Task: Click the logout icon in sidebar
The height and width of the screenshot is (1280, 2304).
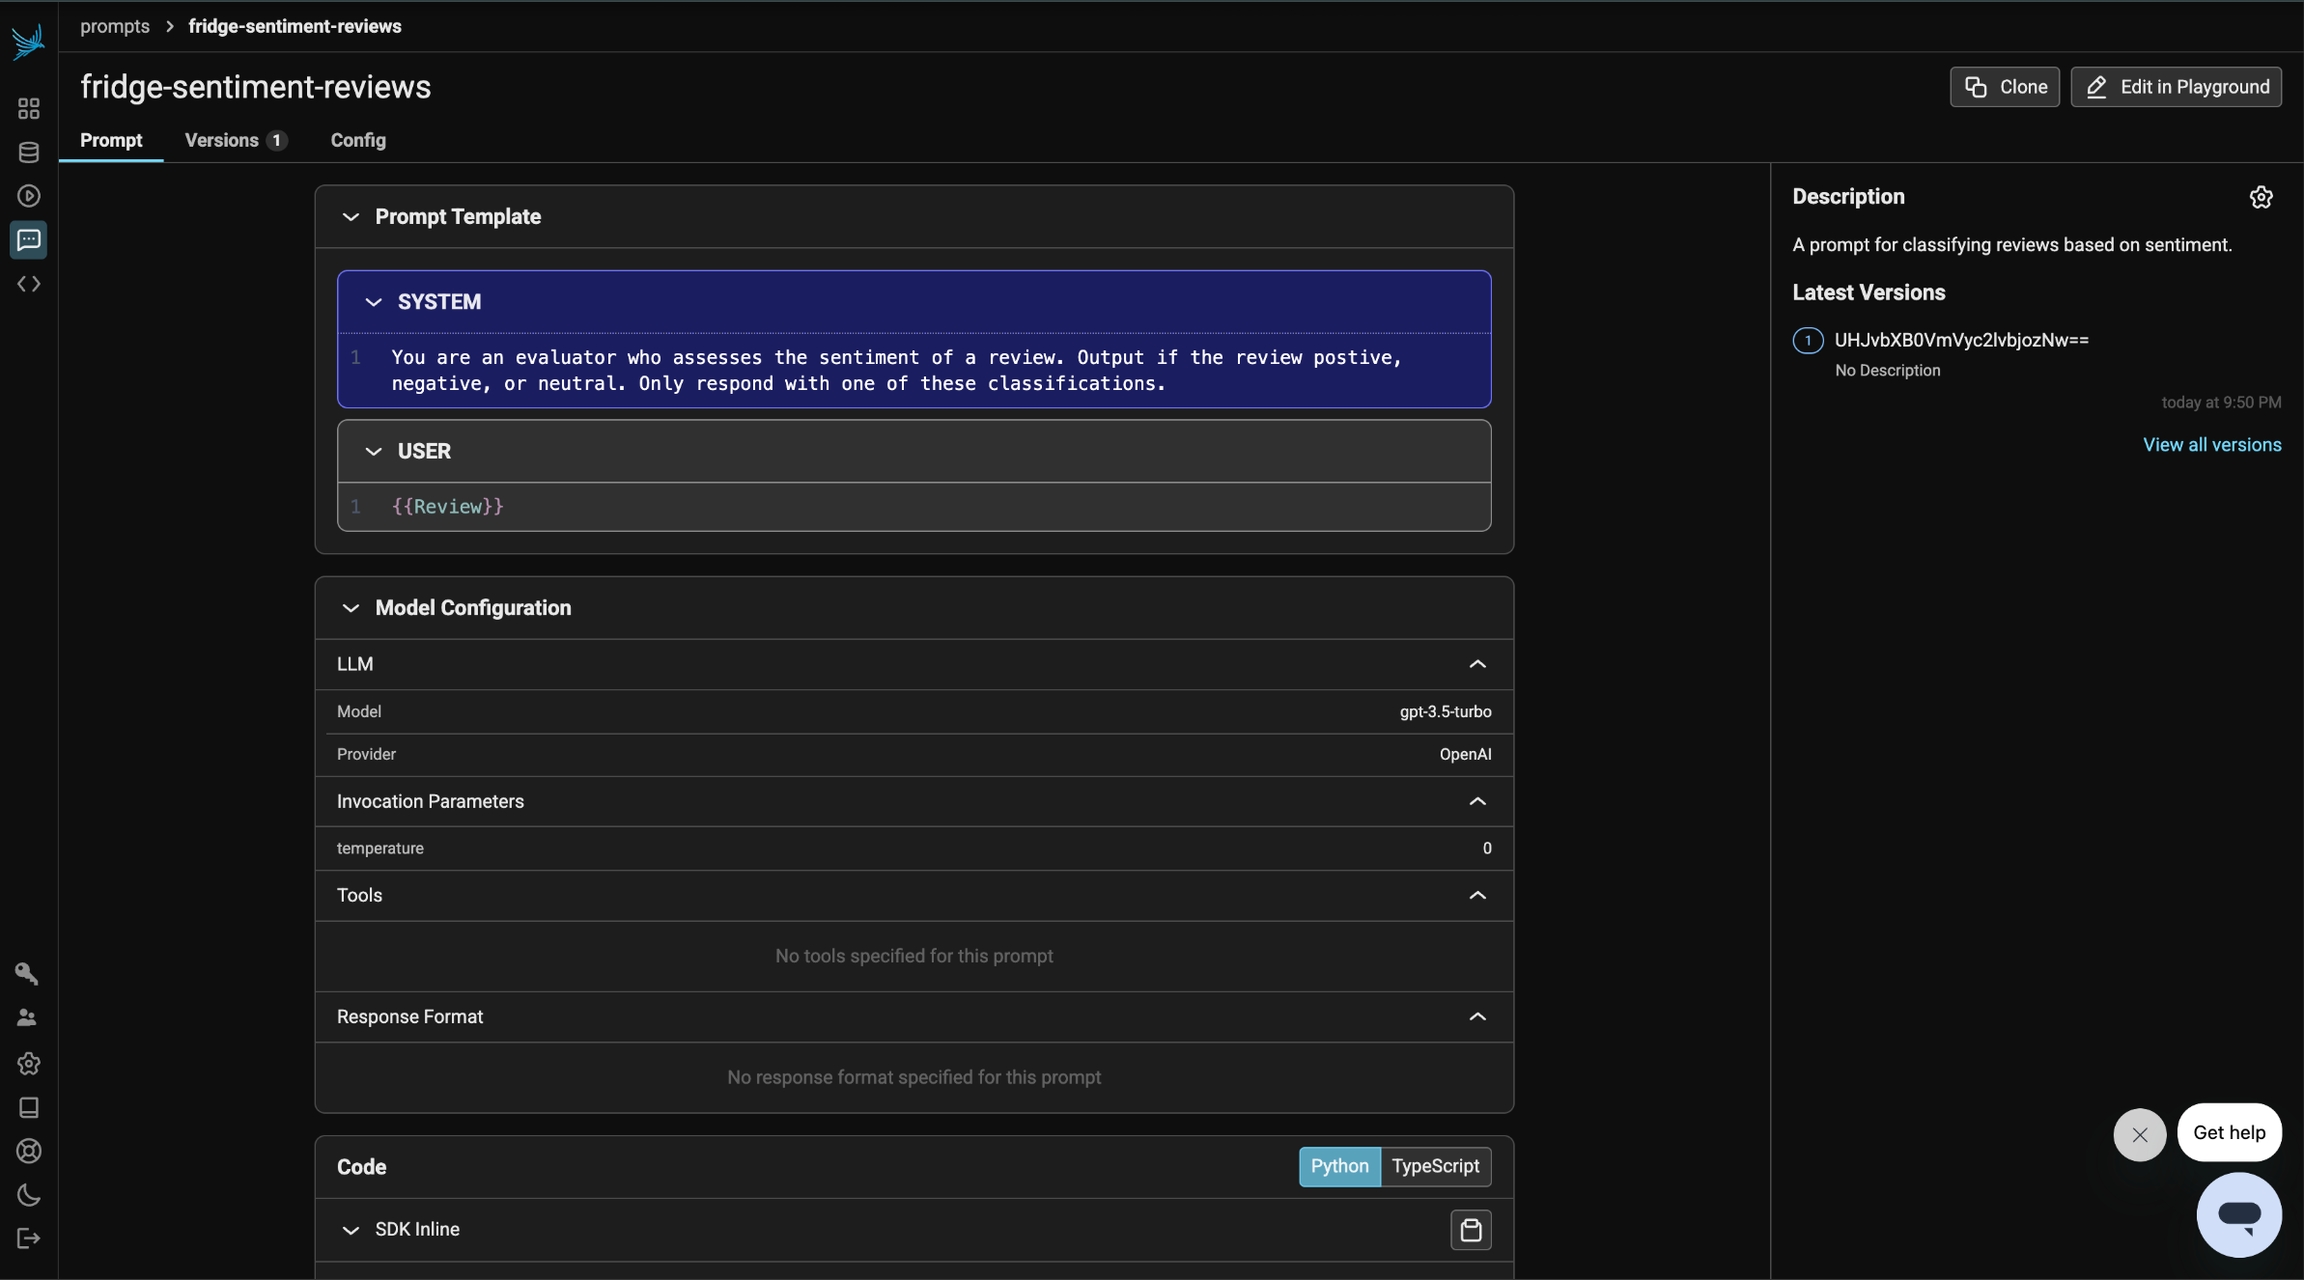Action: (x=28, y=1239)
